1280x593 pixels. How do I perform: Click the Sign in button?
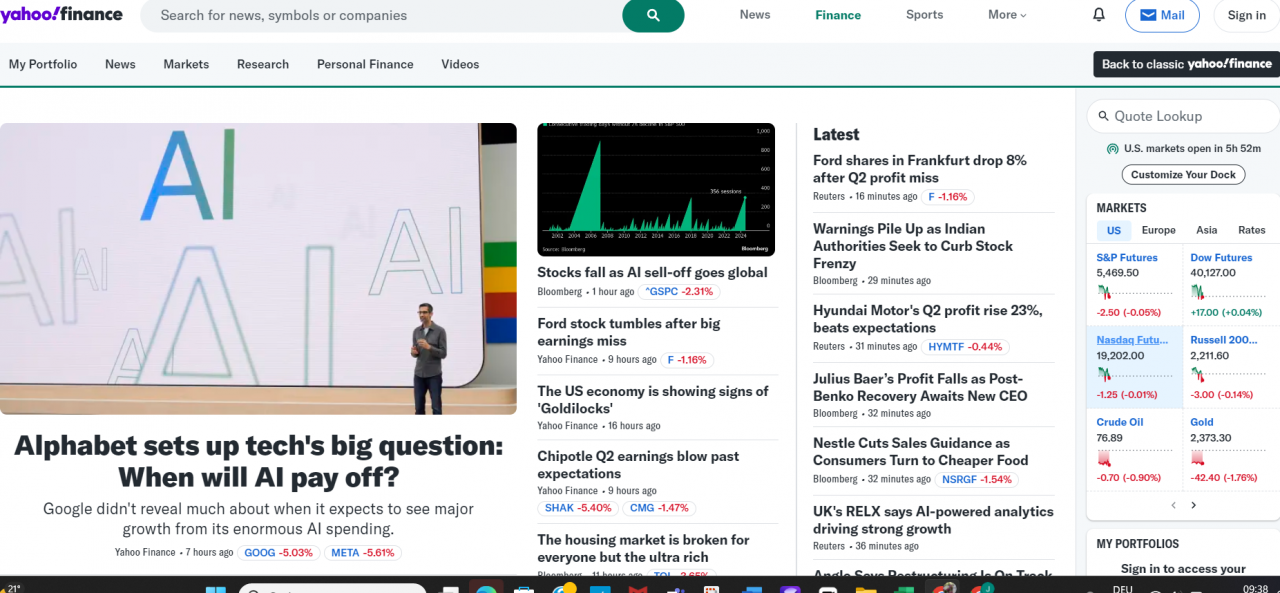[x=1245, y=15]
